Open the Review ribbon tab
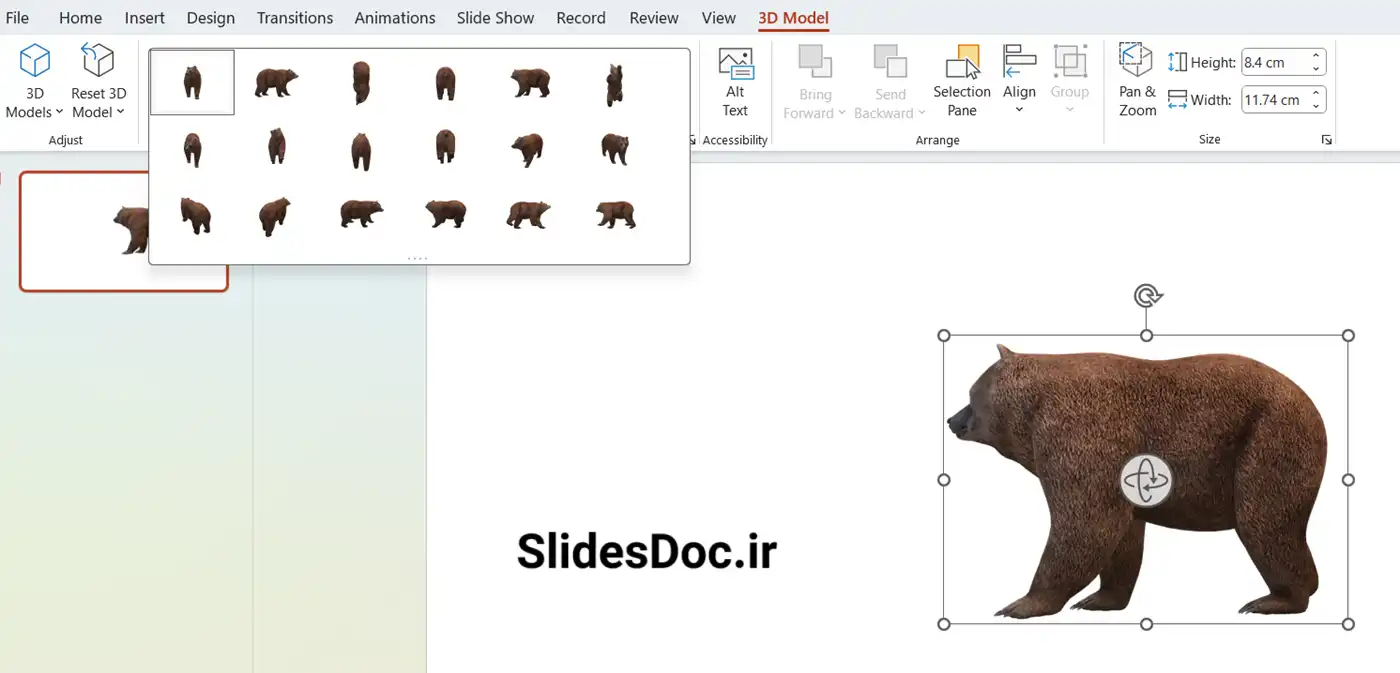This screenshot has width=1400, height=673. coord(653,17)
